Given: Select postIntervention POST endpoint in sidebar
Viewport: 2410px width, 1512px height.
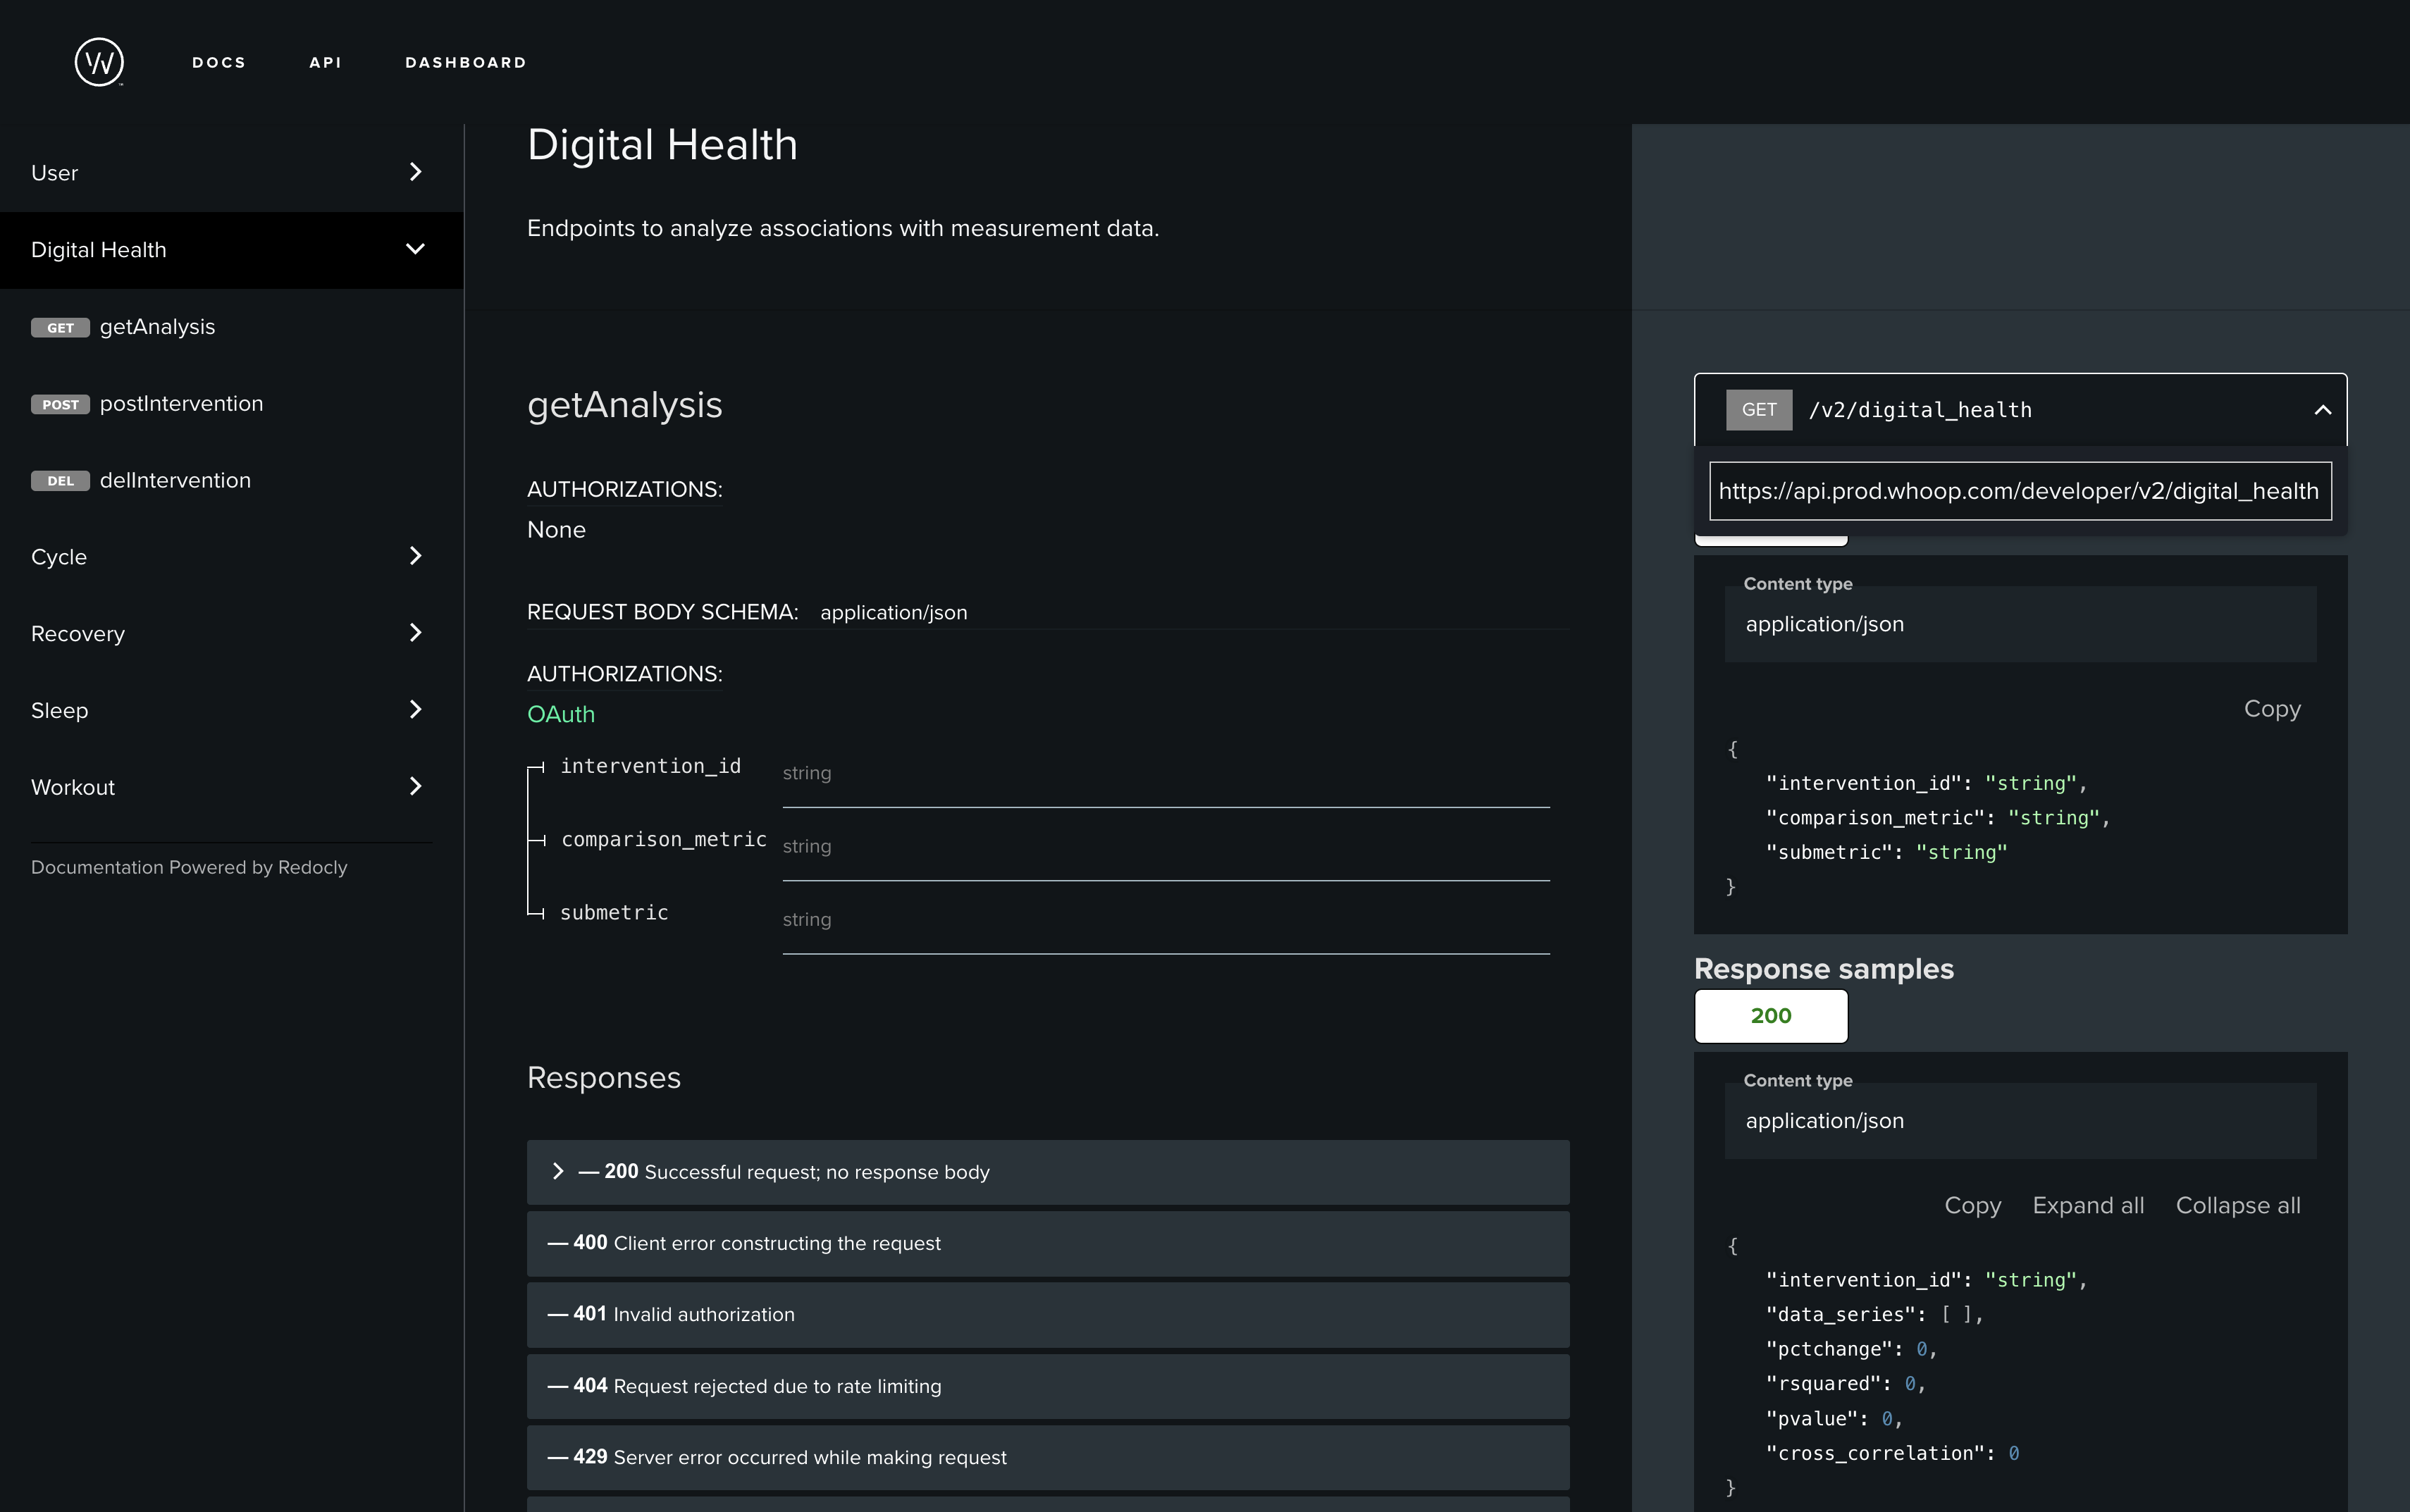Looking at the screenshot, I should (231, 404).
